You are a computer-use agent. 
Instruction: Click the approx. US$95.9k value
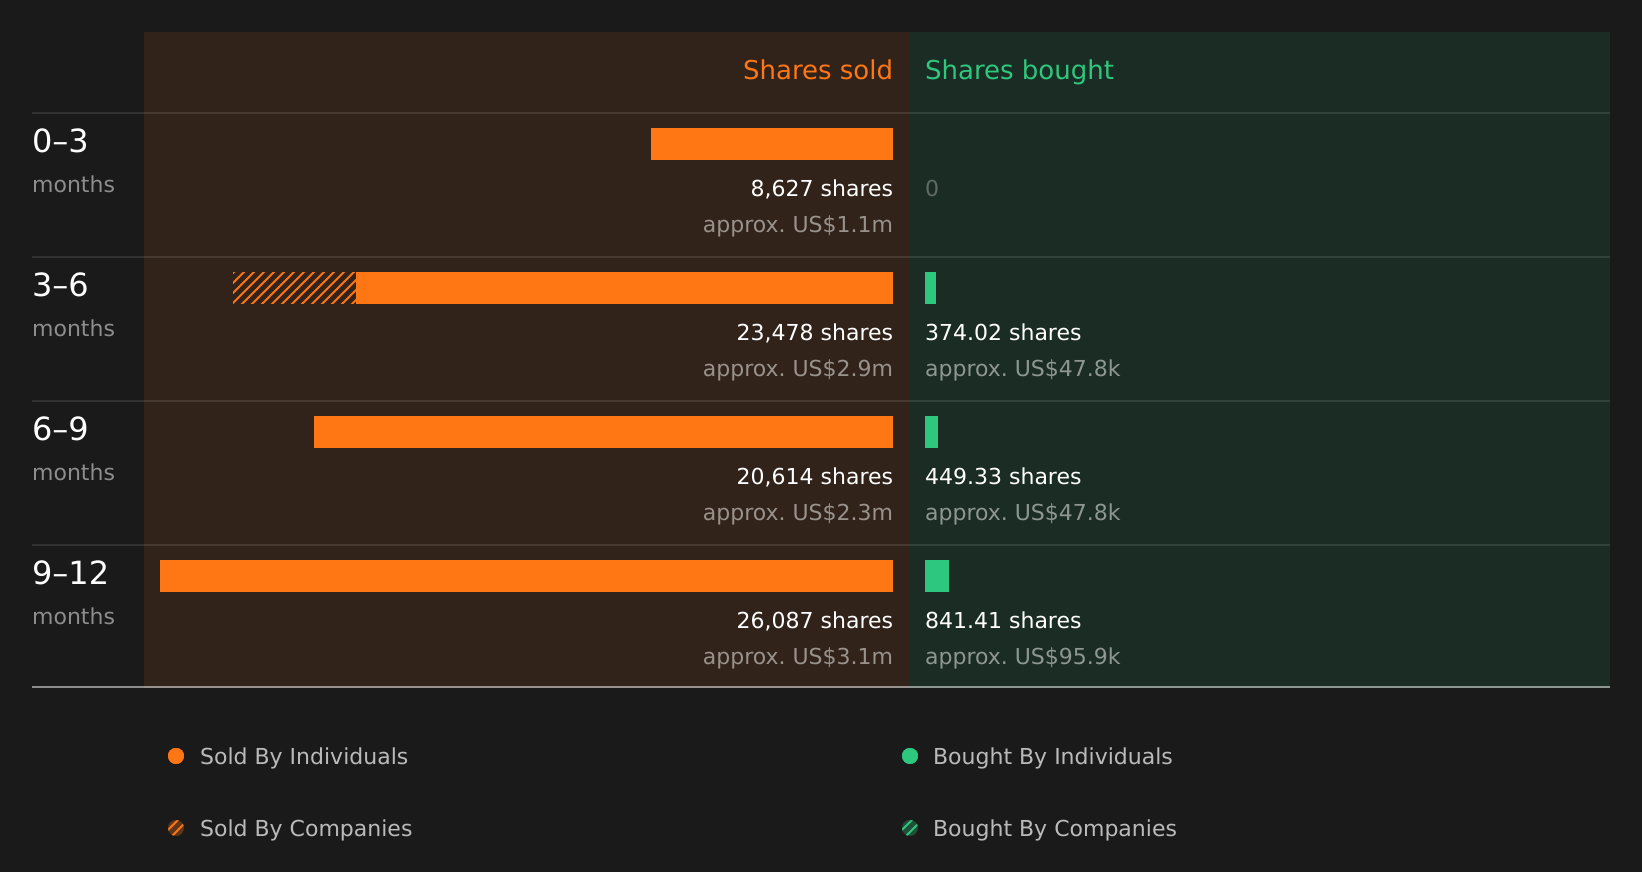pyautogui.click(x=1022, y=657)
